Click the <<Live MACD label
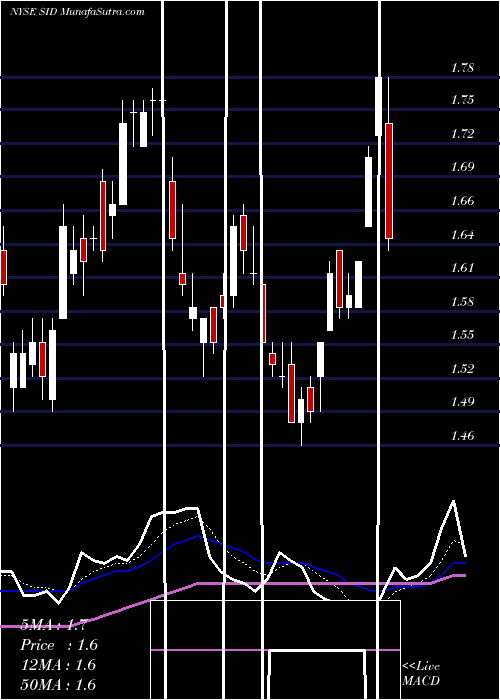This screenshot has width=500, height=700. tap(421, 674)
